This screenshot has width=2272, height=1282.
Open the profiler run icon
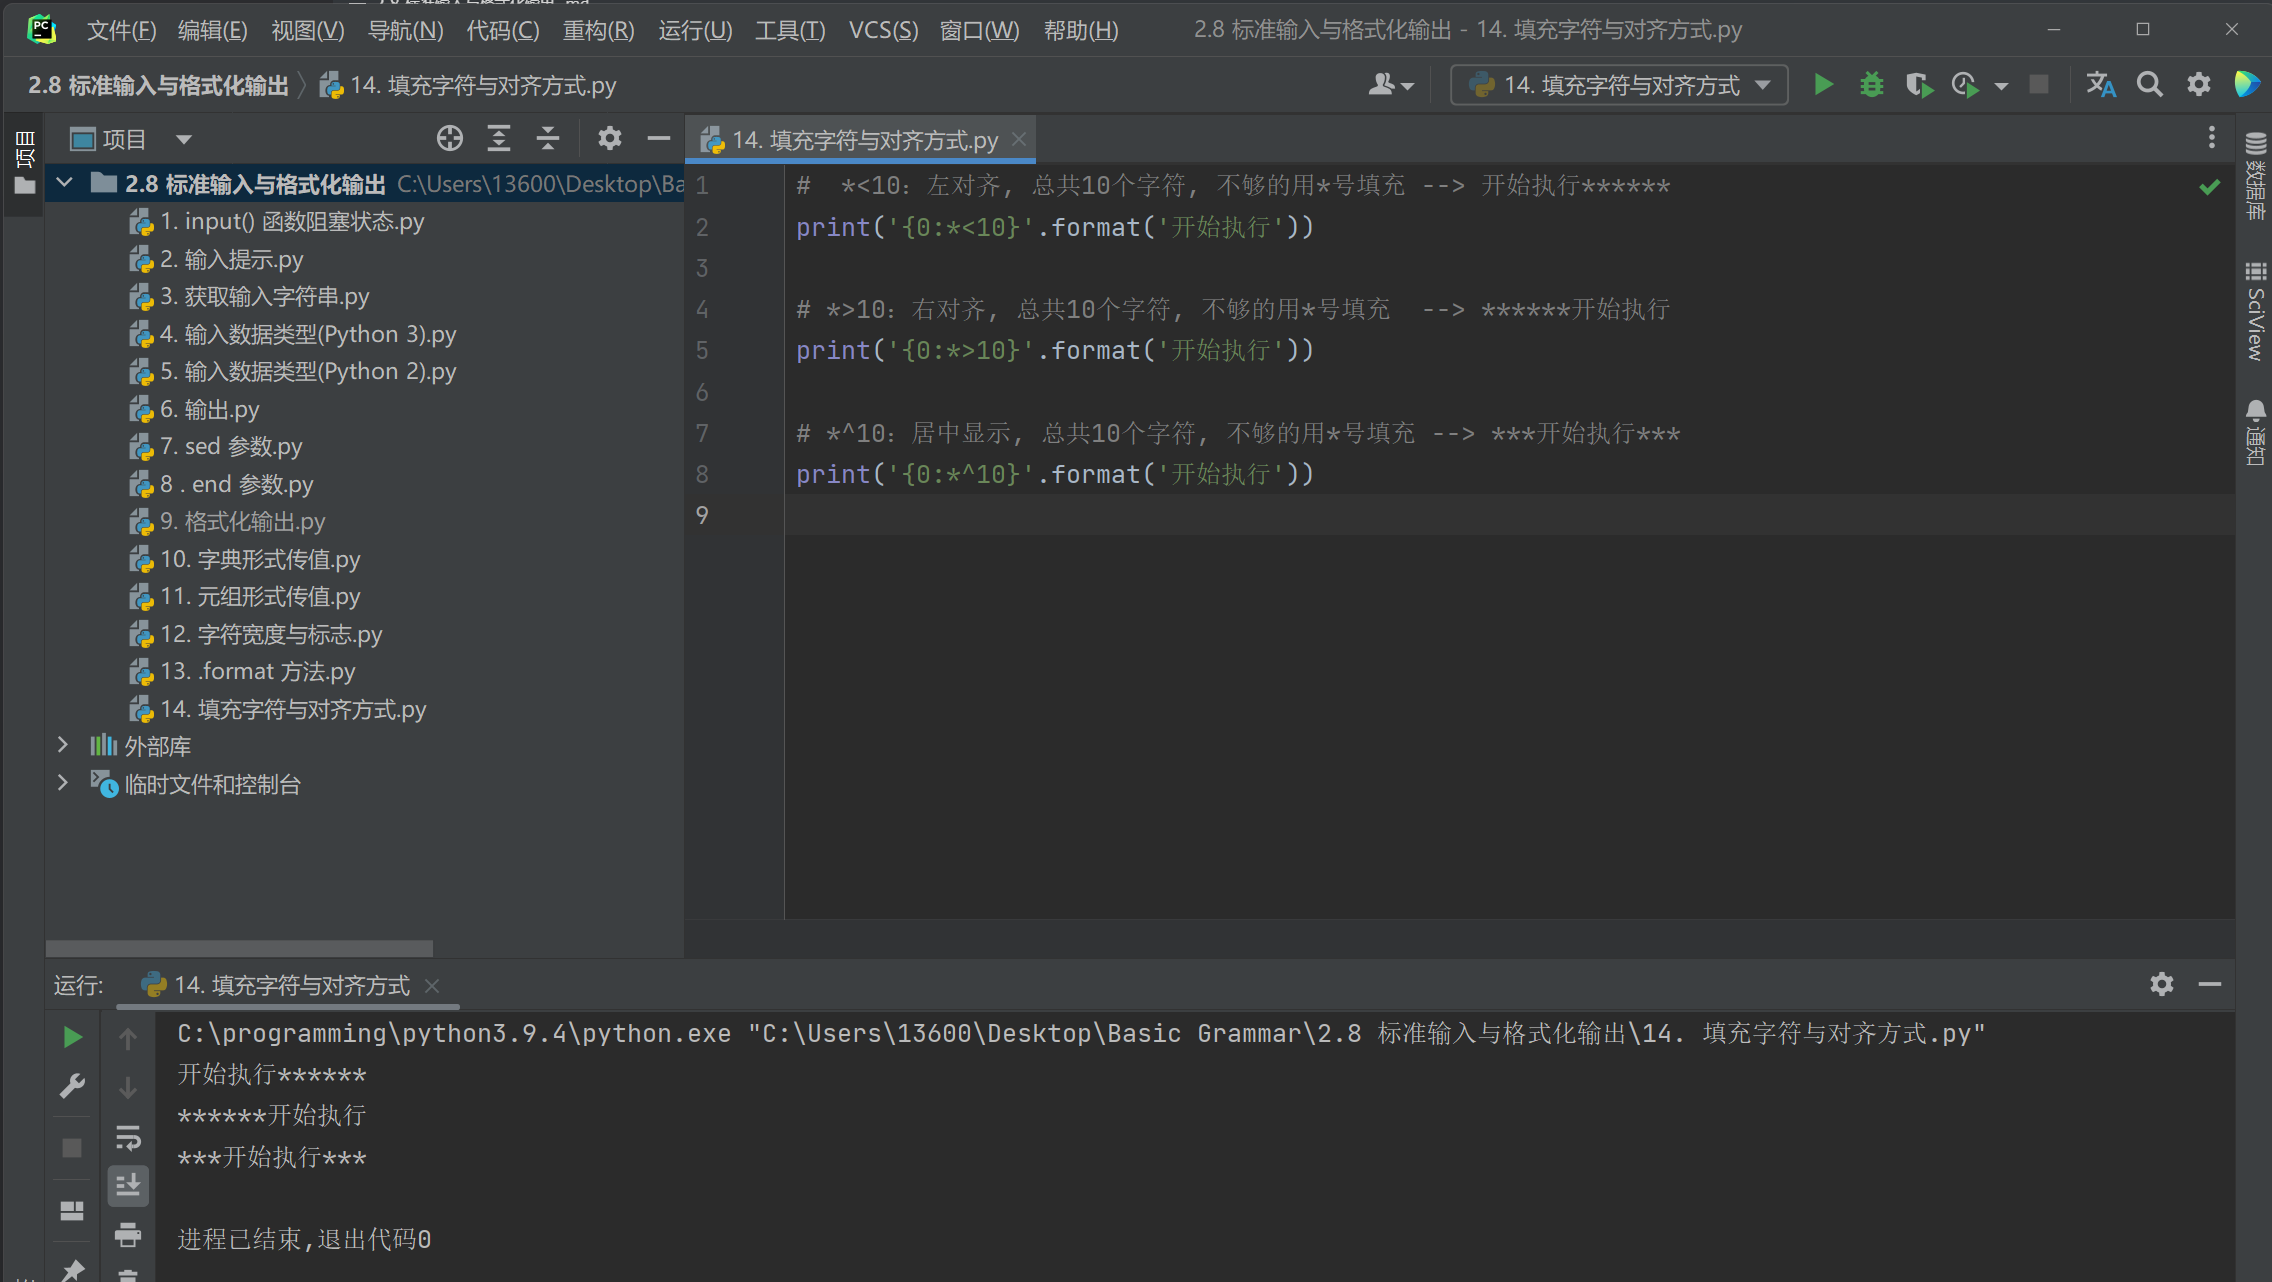coord(1965,85)
